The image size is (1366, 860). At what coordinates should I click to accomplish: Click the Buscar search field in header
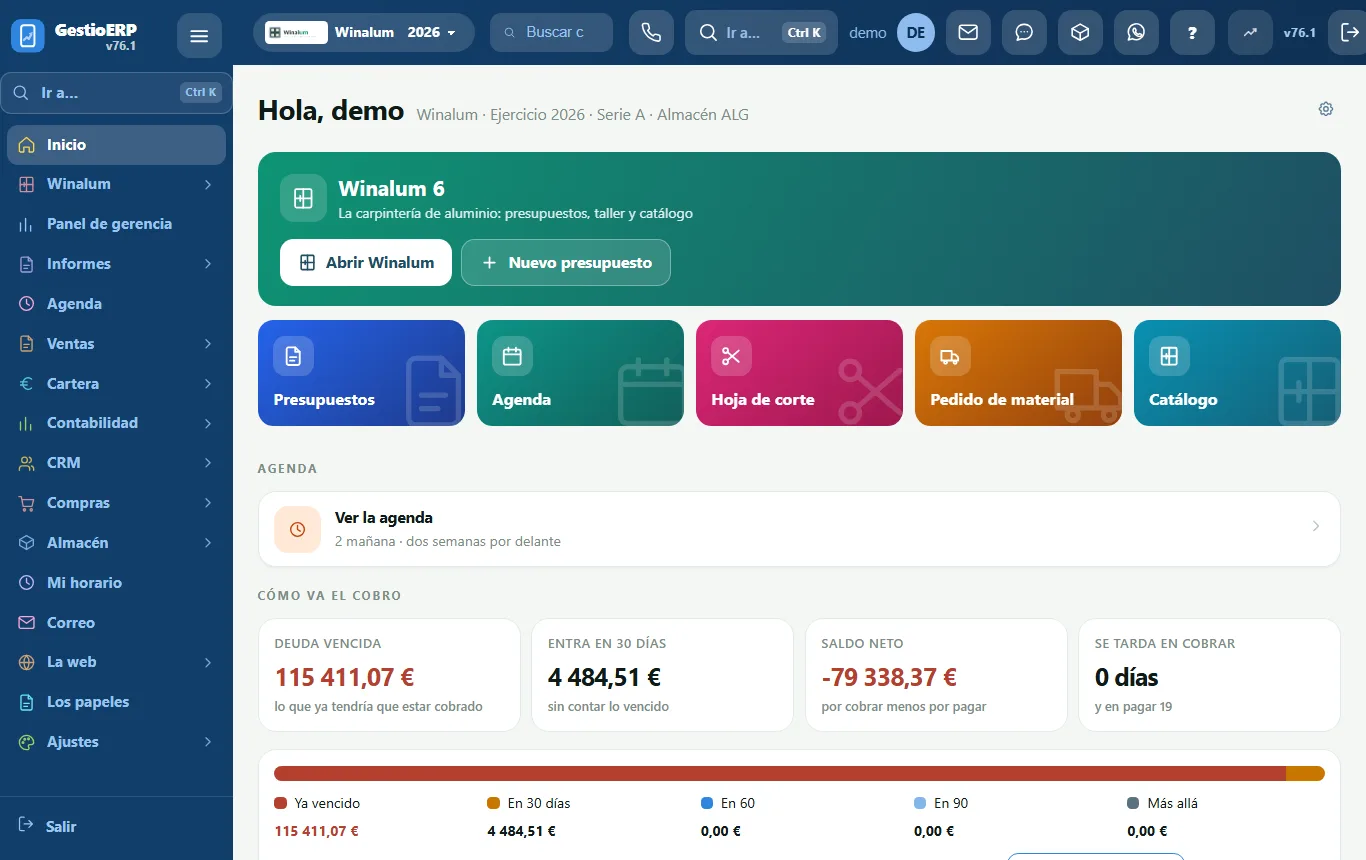tap(551, 33)
